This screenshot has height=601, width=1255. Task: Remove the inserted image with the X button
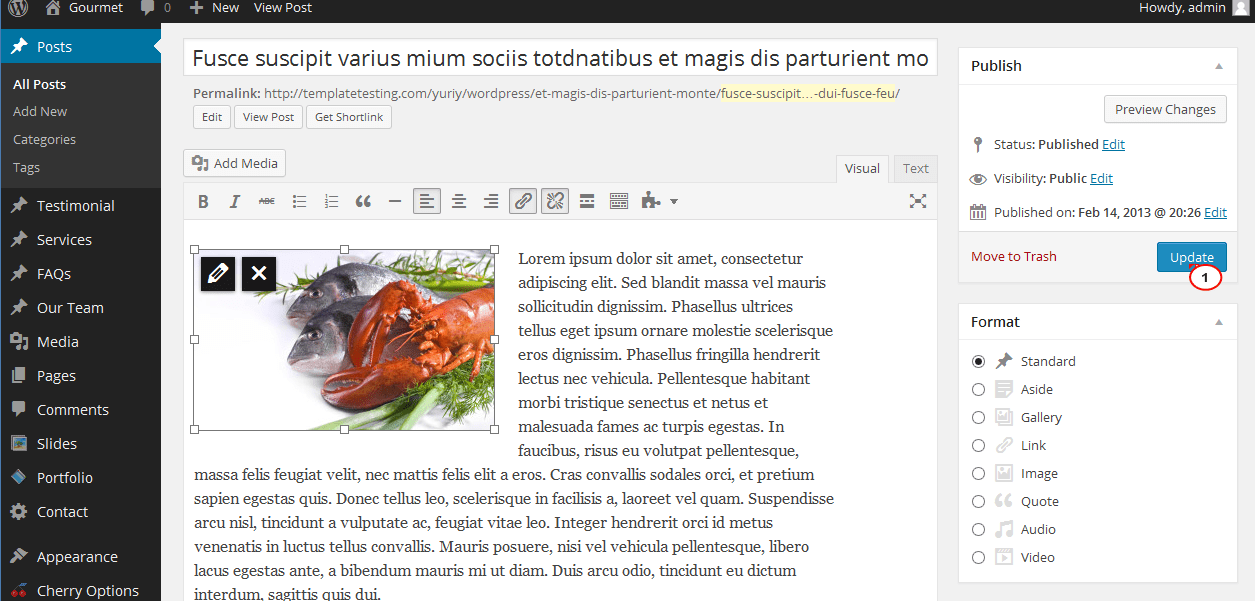(x=258, y=273)
